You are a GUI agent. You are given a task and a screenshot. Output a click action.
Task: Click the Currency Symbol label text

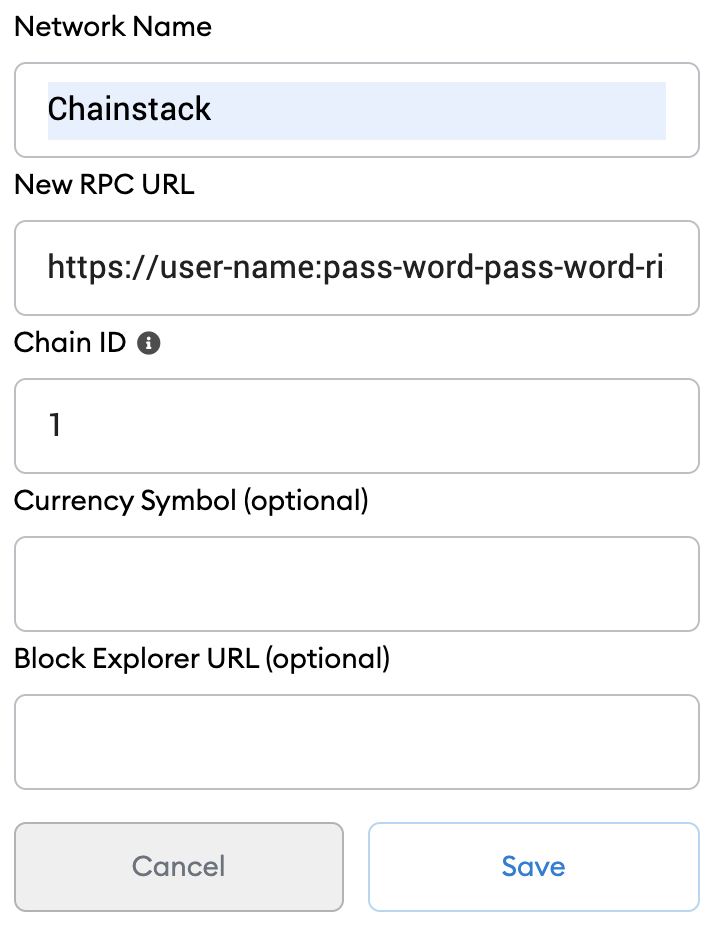click(x=125, y=501)
